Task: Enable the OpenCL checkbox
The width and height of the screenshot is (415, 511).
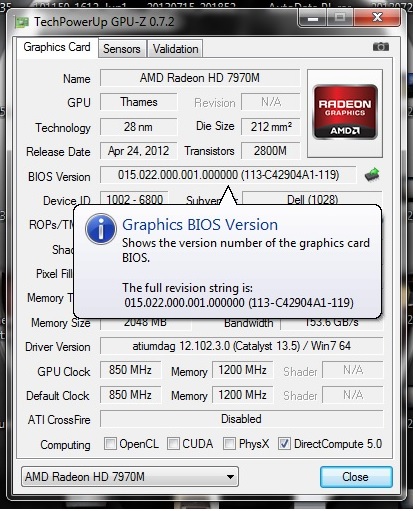Action: [110, 444]
